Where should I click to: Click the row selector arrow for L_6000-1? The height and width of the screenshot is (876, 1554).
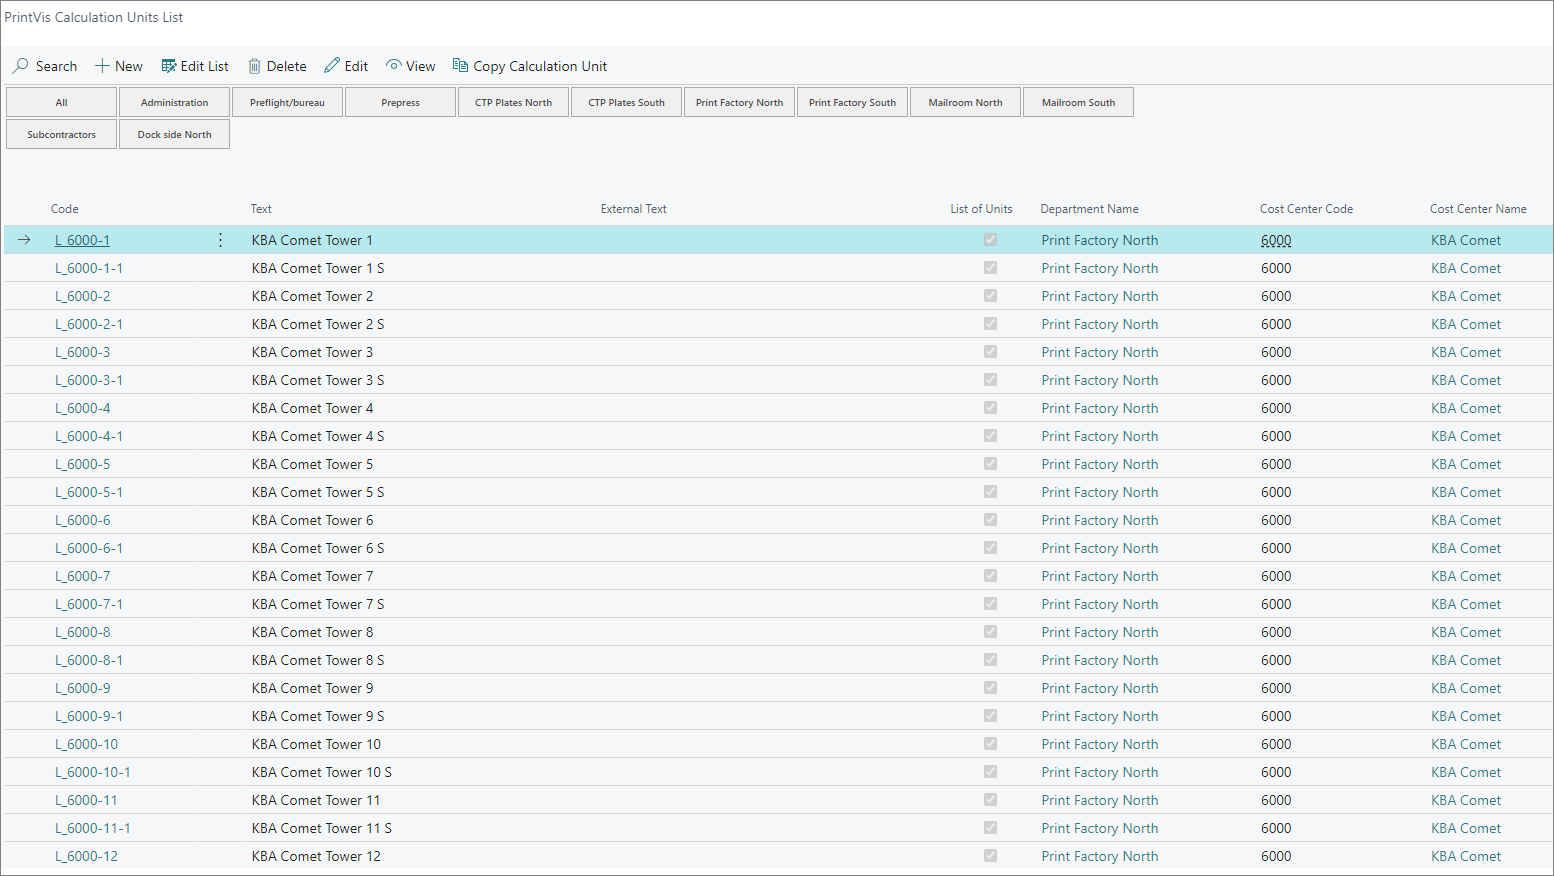click(24, 240)
